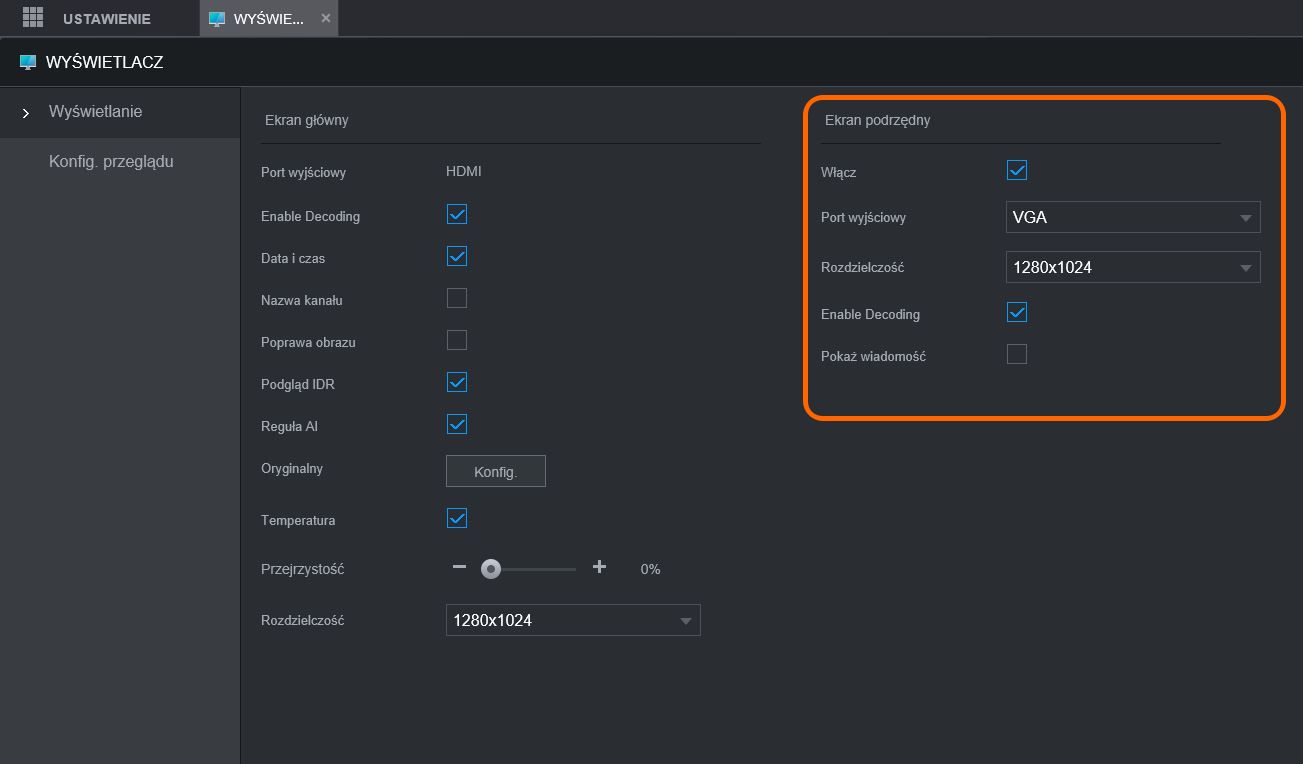Uncheck Włącz for the sub screen
The image size is (1303, 764).
tap(1017, 171)
